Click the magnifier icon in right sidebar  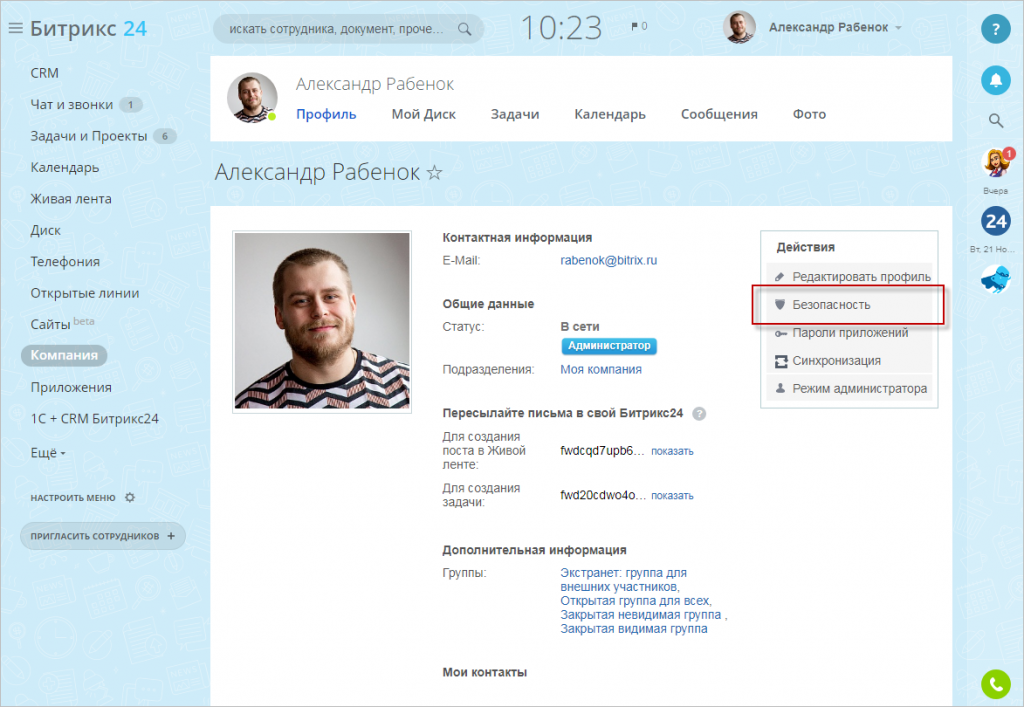(995, 120)
